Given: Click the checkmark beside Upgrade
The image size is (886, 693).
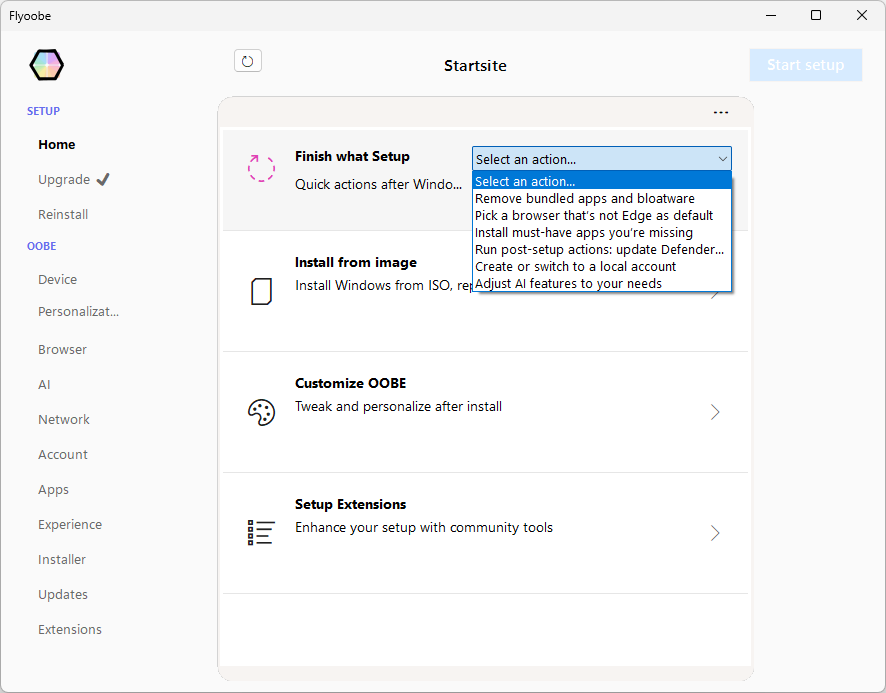Looking at the screenshot, I should coord(103,180).
